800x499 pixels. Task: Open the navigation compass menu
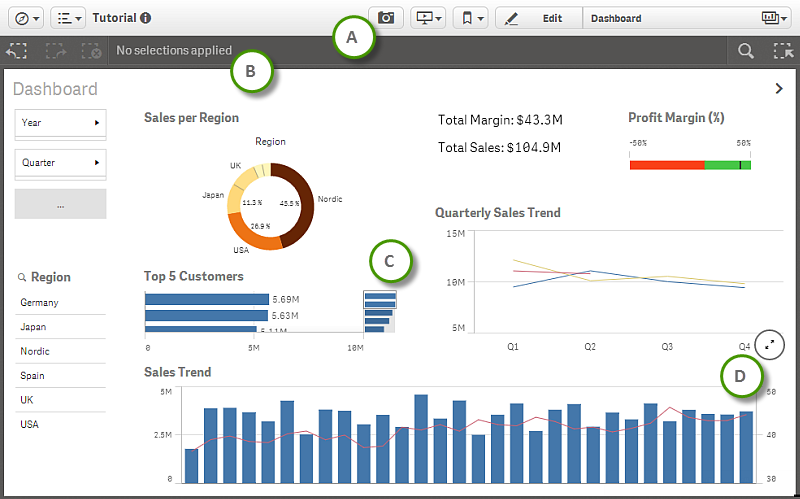tap(25, 18)
